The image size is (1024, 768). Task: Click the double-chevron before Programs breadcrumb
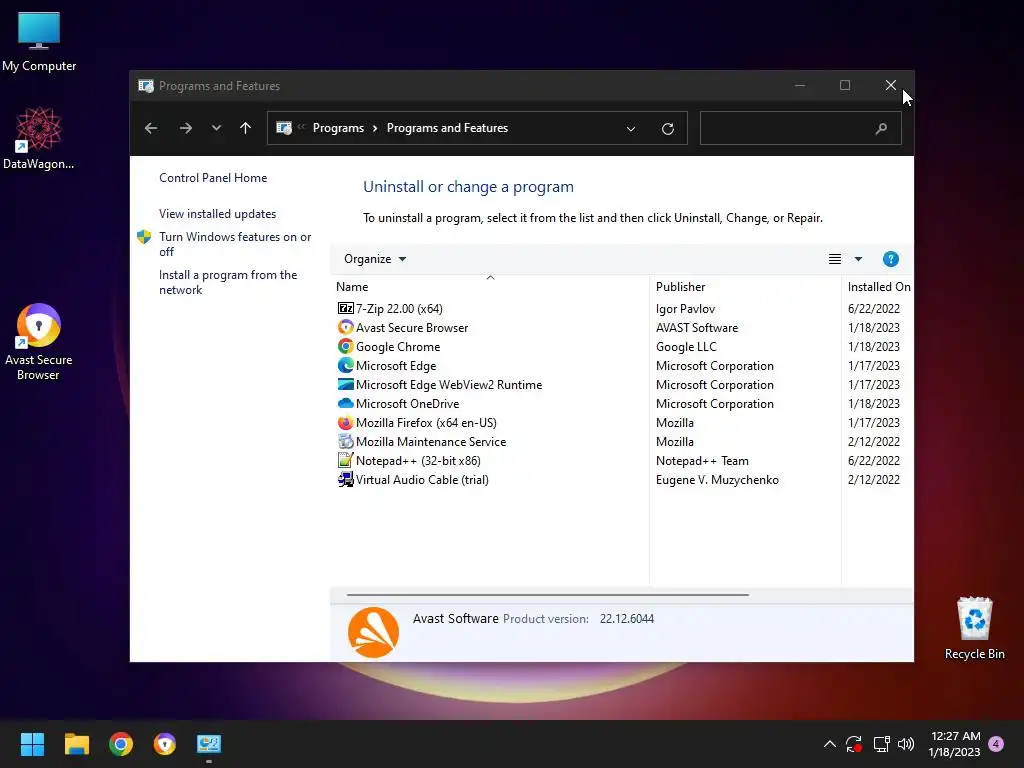point(301,127)
